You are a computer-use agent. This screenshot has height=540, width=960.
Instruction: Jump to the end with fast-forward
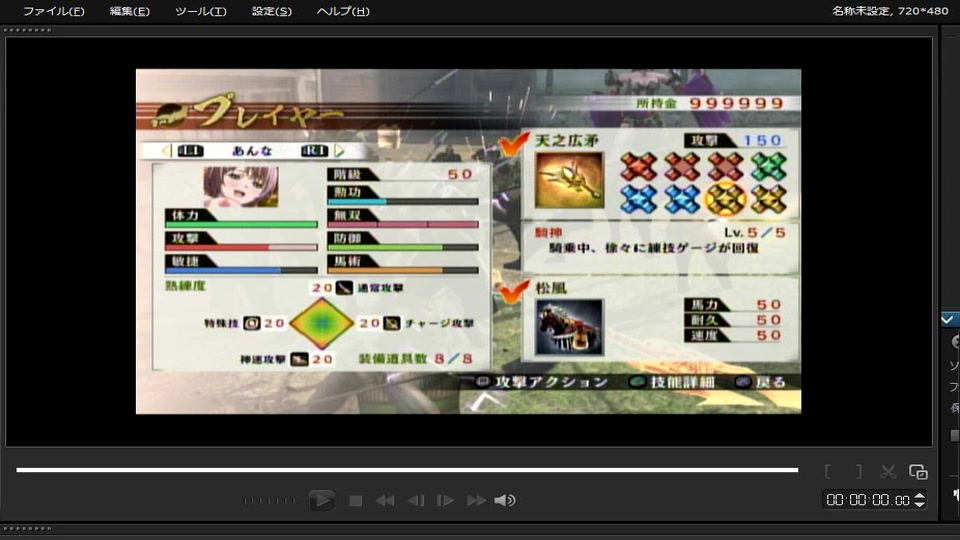476,501
